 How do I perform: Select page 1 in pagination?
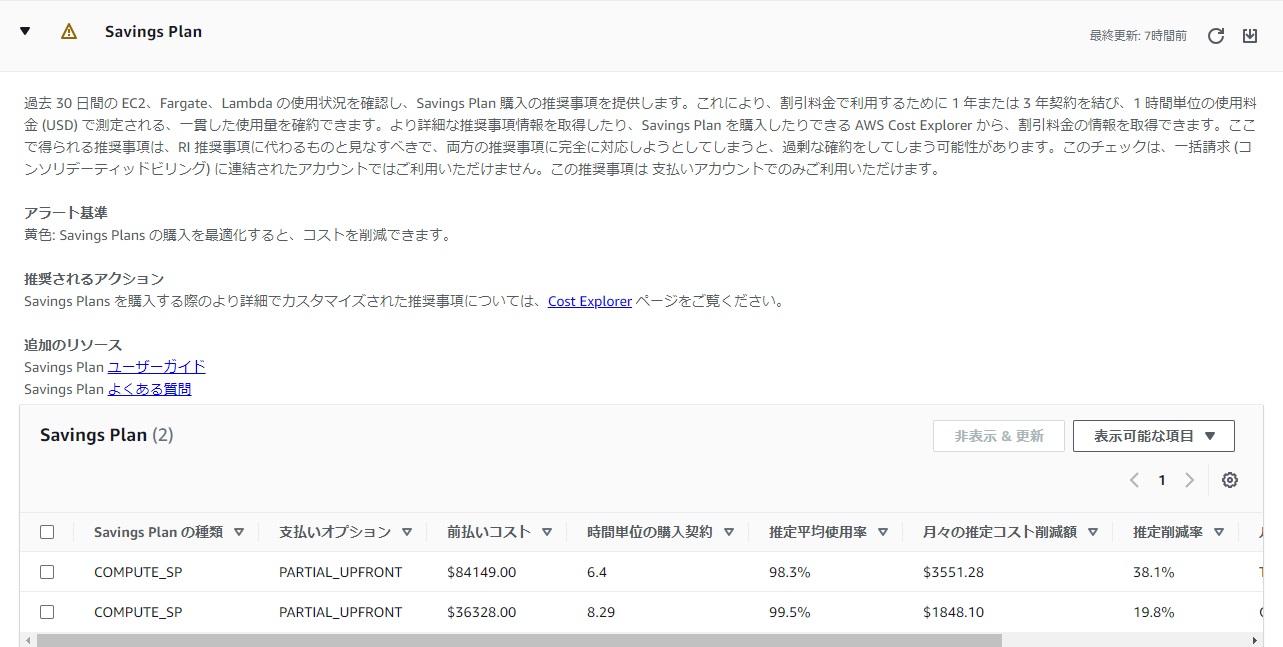tap(1162, 480)
